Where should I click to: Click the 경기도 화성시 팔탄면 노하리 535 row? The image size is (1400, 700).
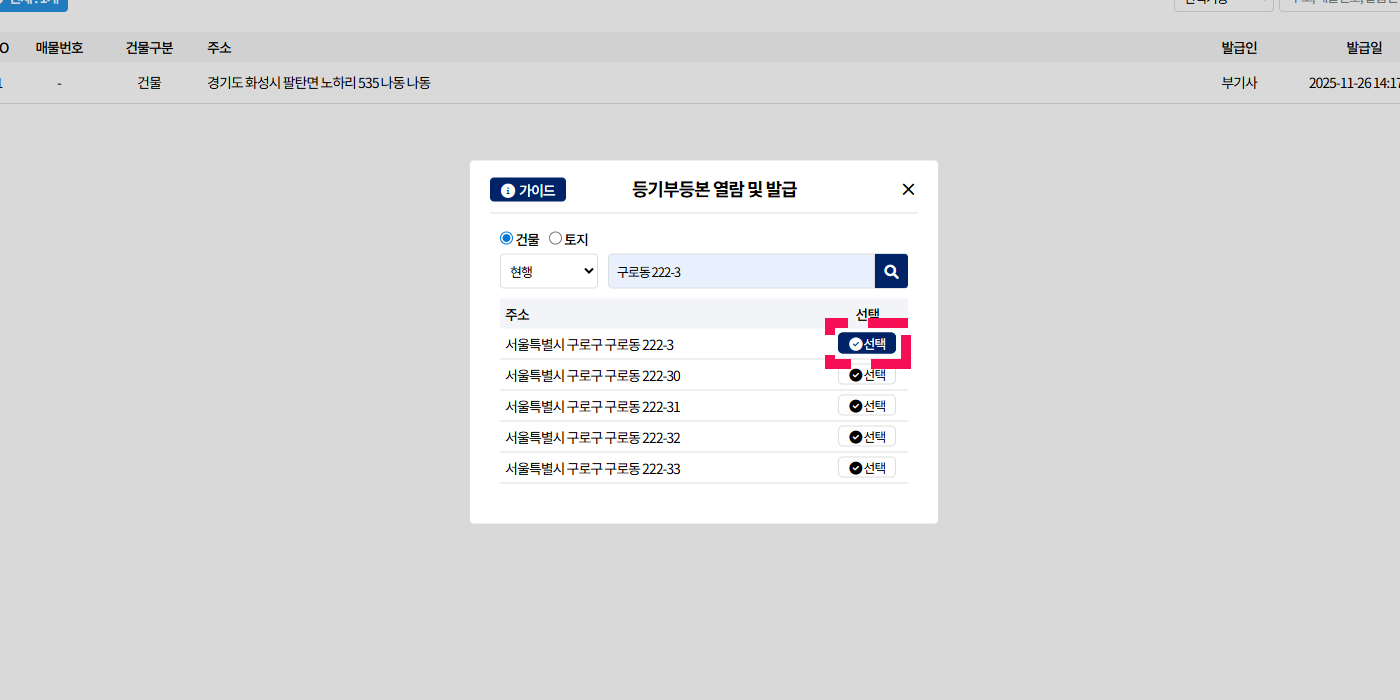point(318,83)
